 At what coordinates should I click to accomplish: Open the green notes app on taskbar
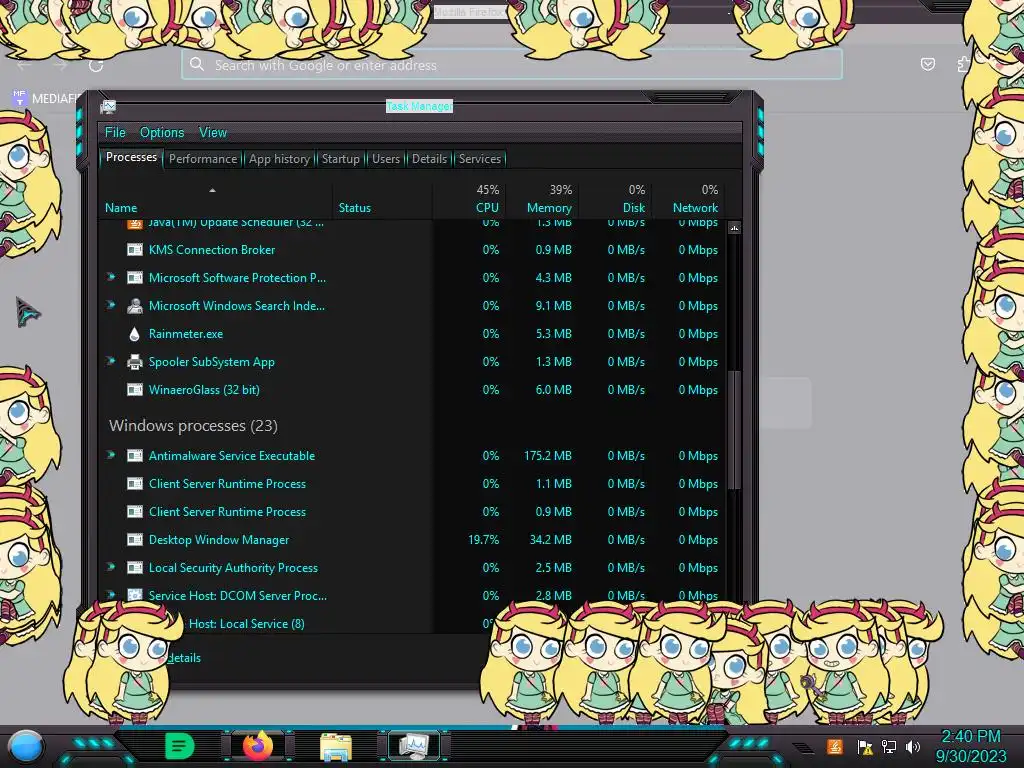[179, 746]
